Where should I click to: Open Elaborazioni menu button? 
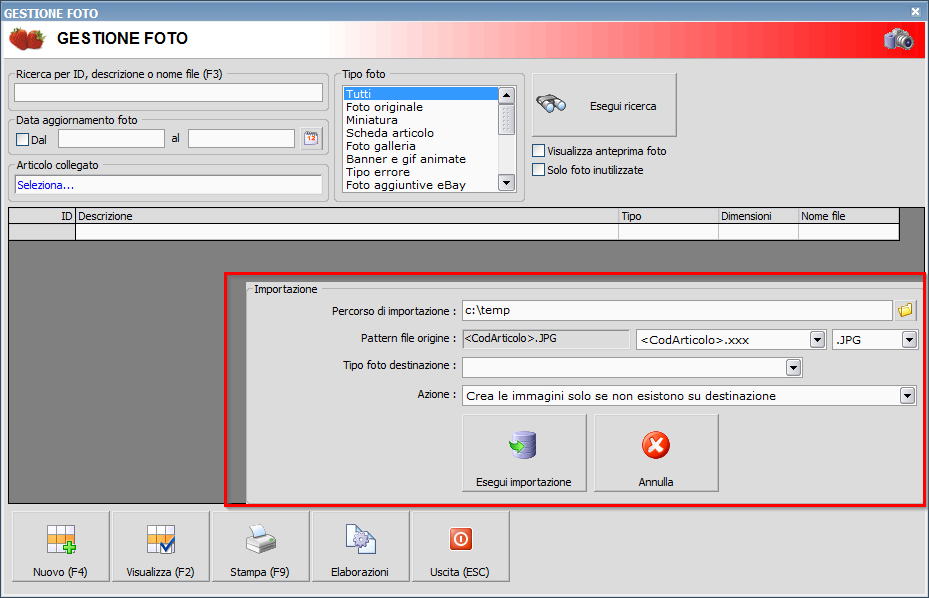click(x=360, y=546)
